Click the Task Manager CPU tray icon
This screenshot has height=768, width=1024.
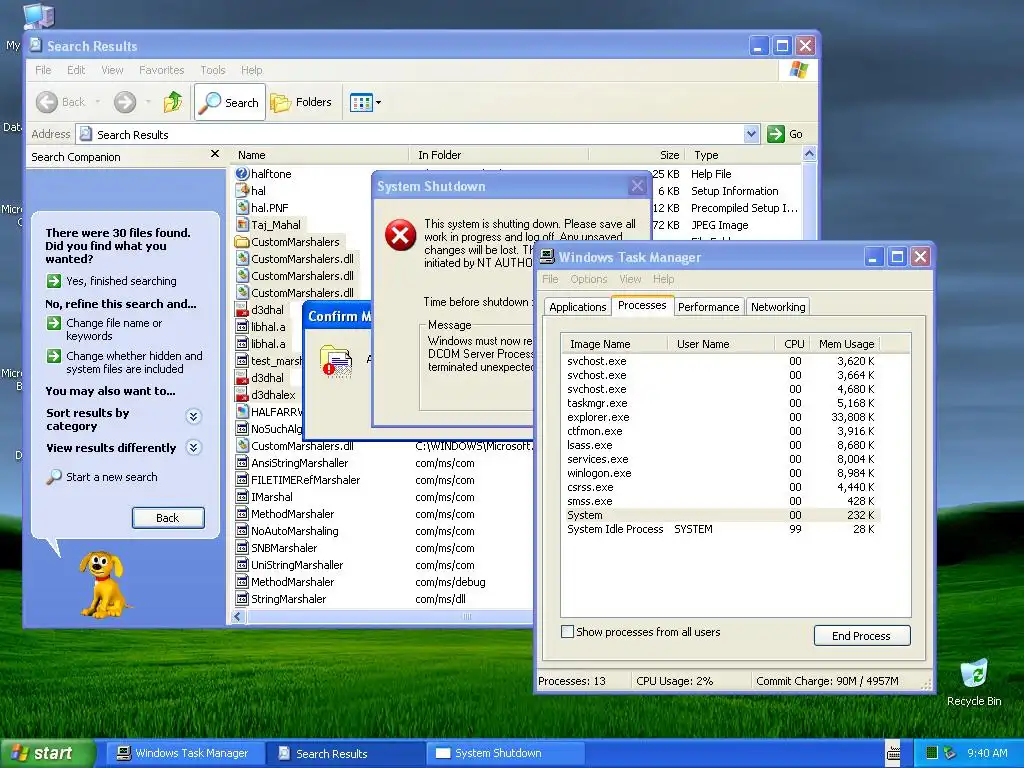click(933, 753)
